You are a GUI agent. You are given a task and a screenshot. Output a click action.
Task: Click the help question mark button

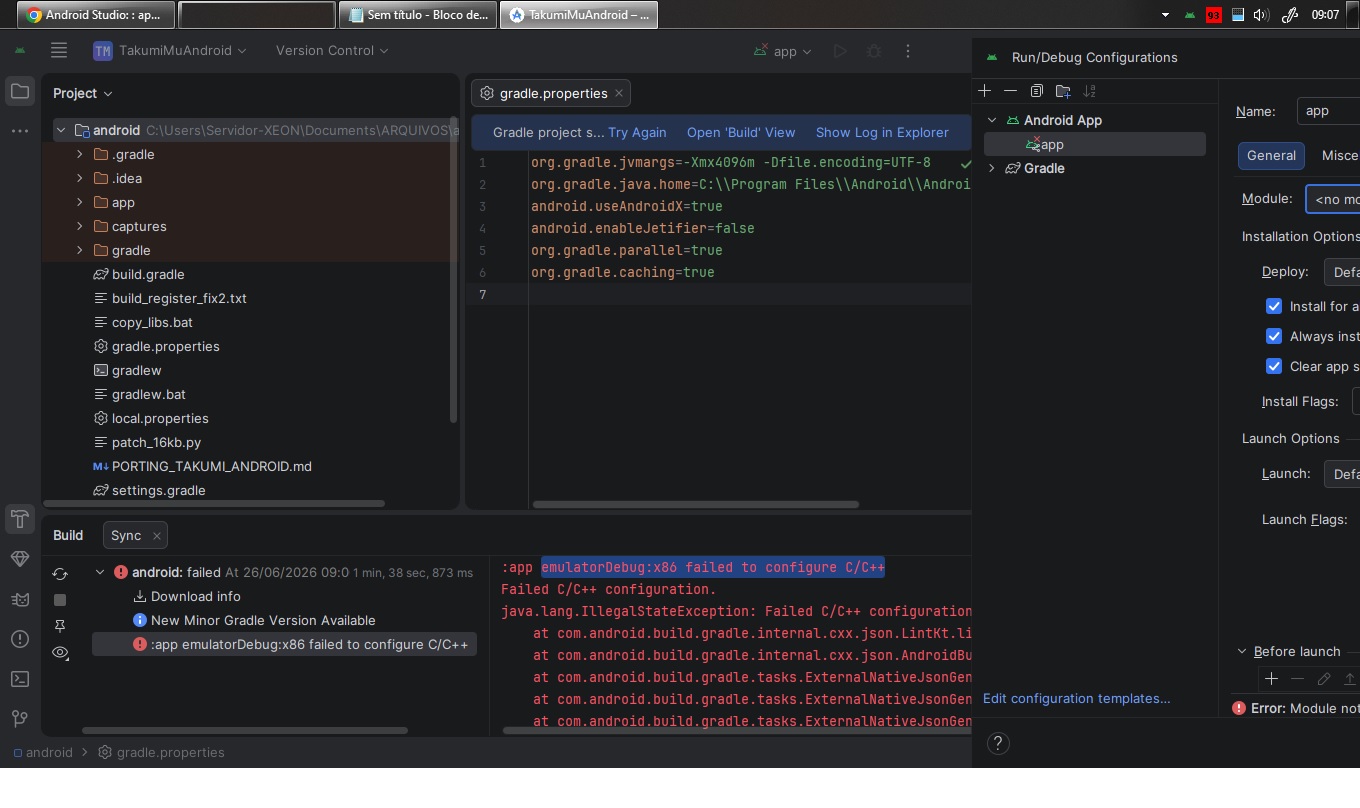[997, 743]
